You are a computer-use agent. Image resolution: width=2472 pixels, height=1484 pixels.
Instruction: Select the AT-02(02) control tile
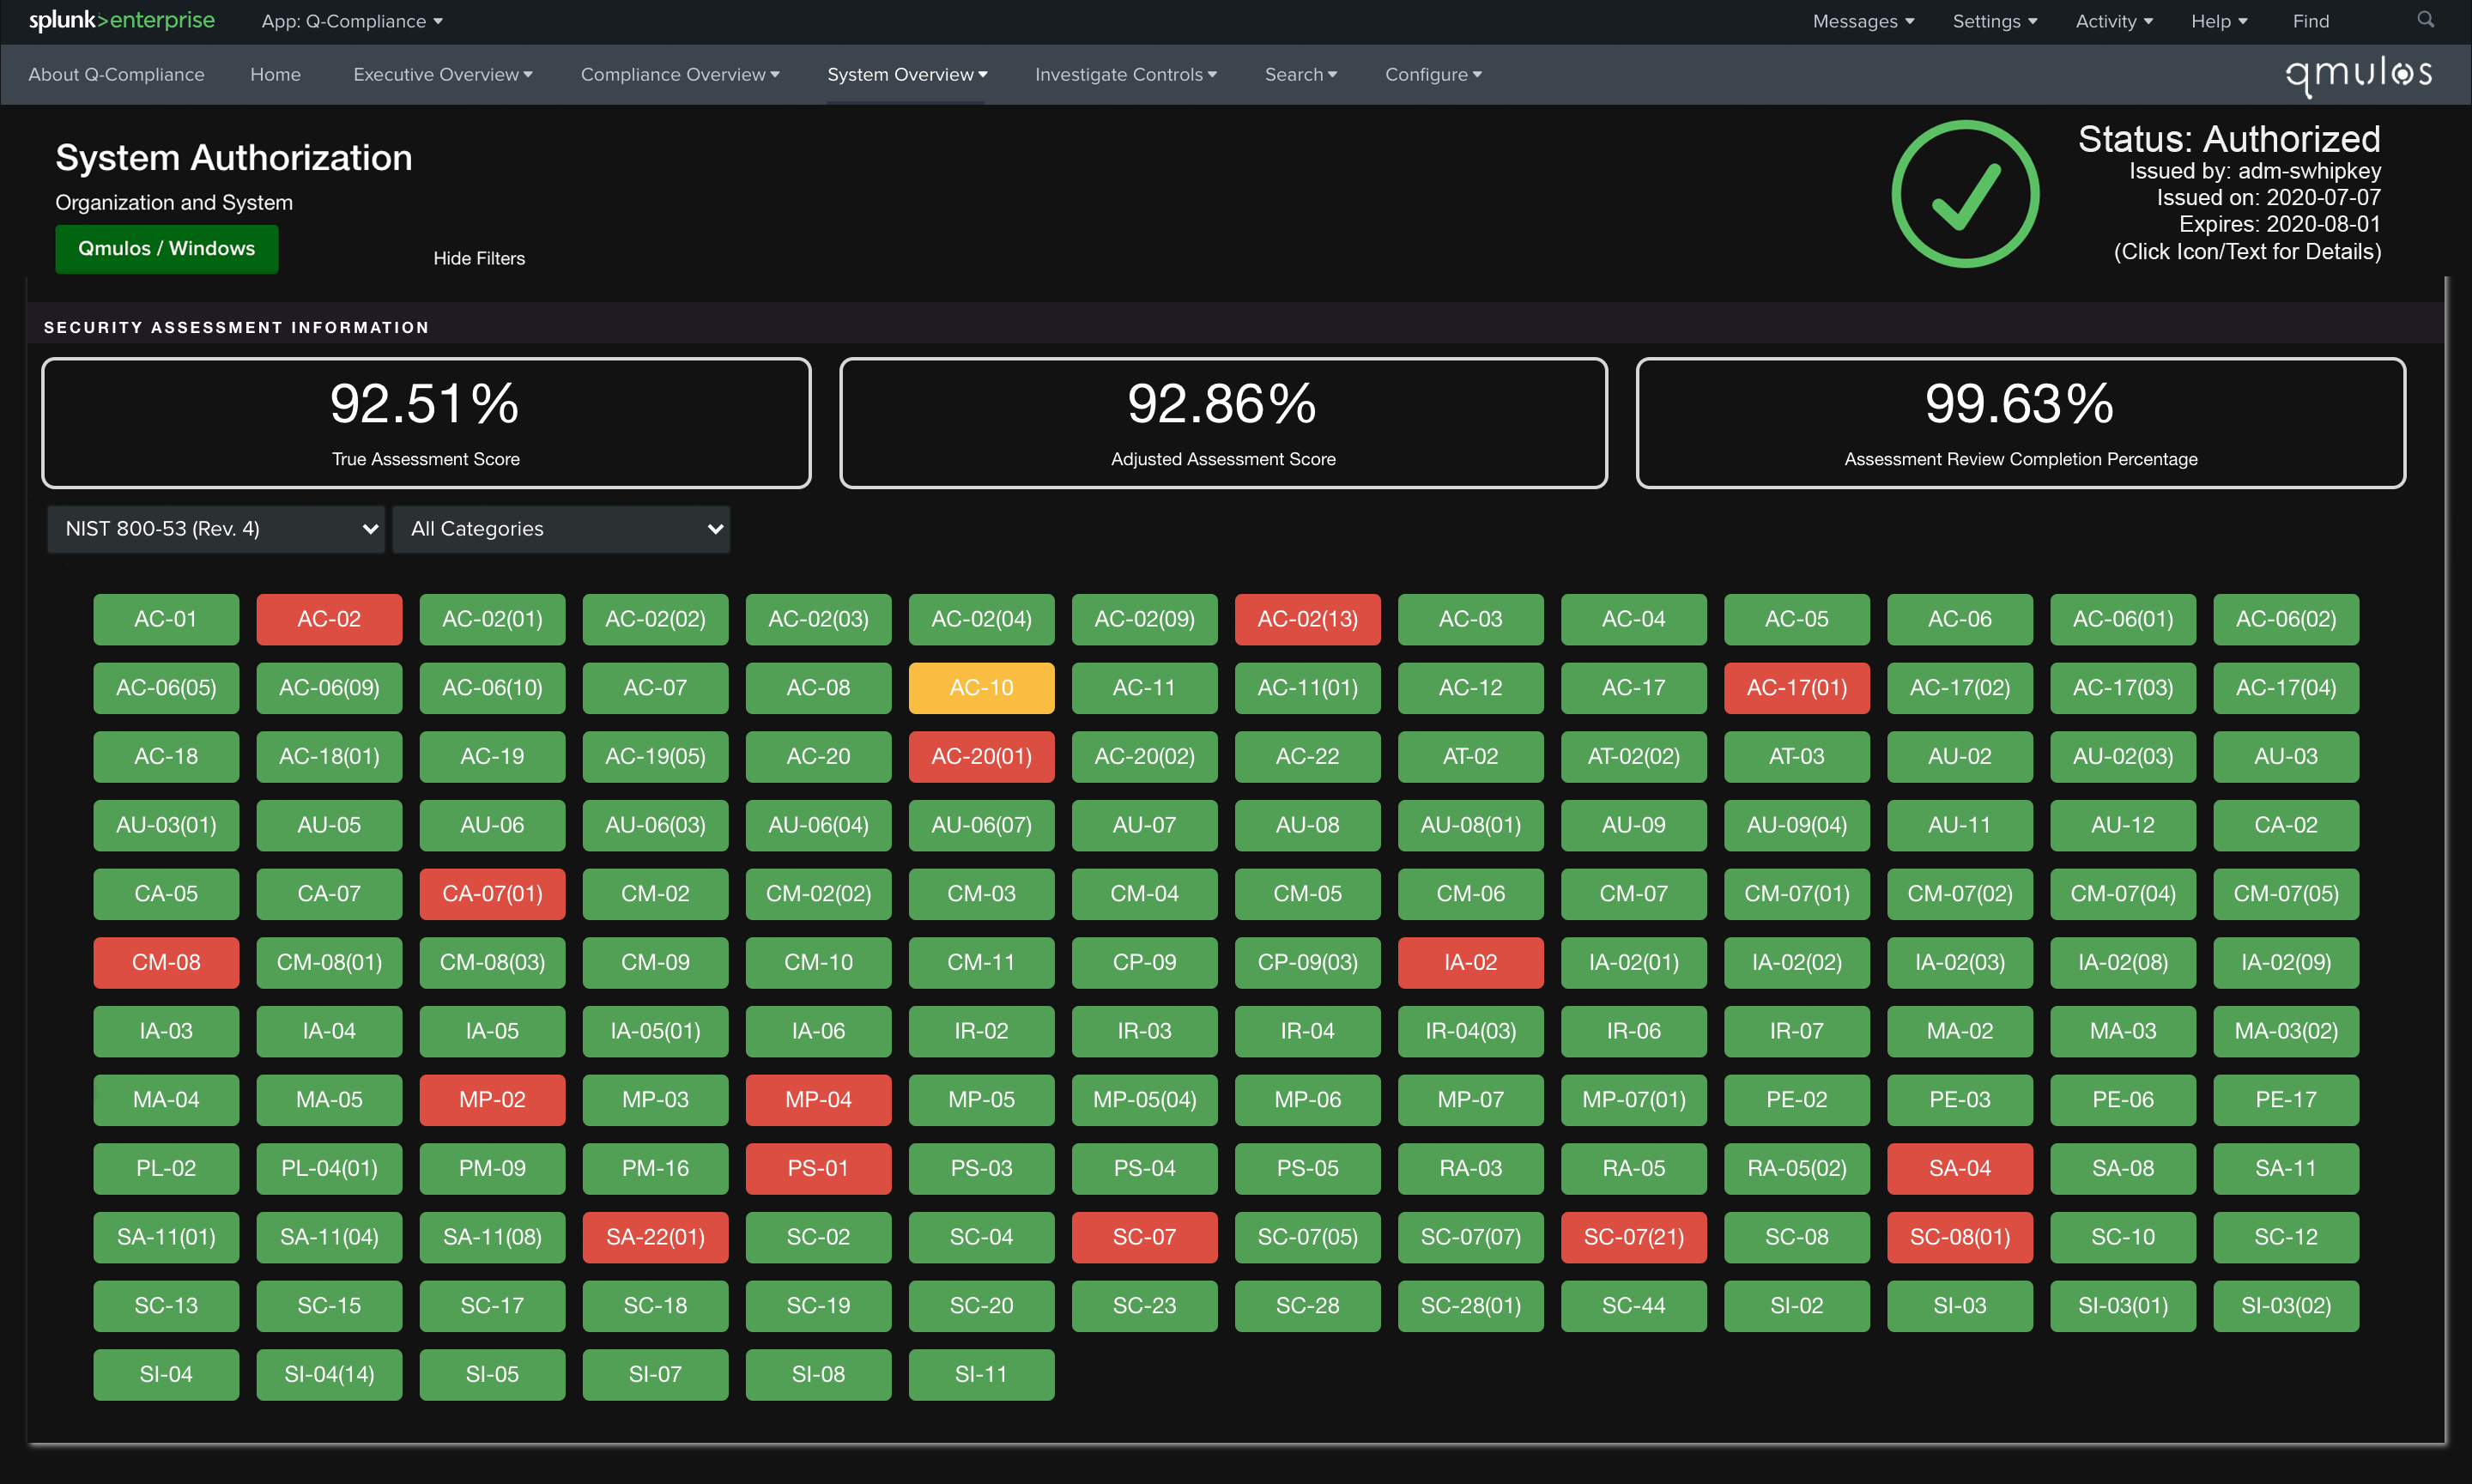[1633, 757]
